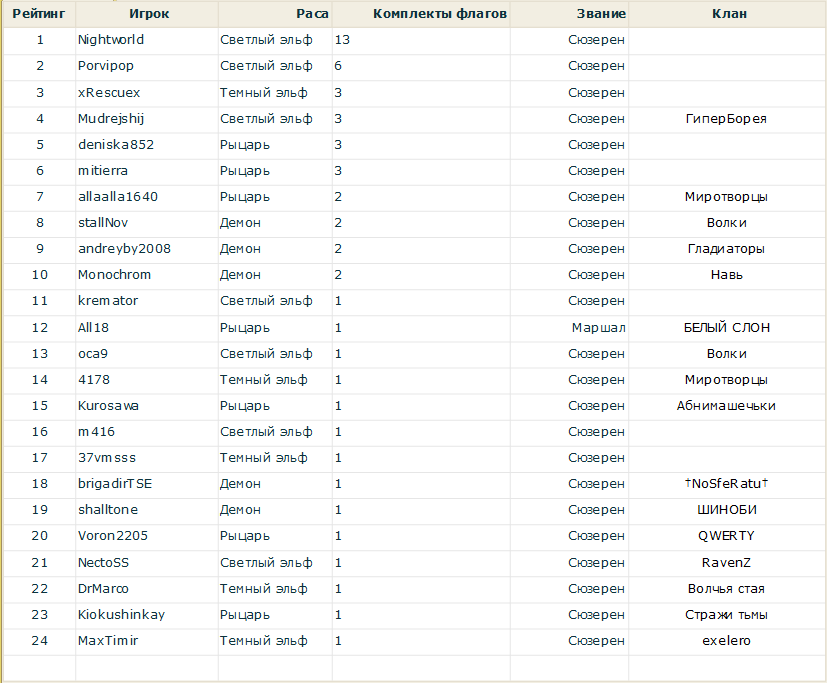Click the Маршал rank cell for All18

598,327
